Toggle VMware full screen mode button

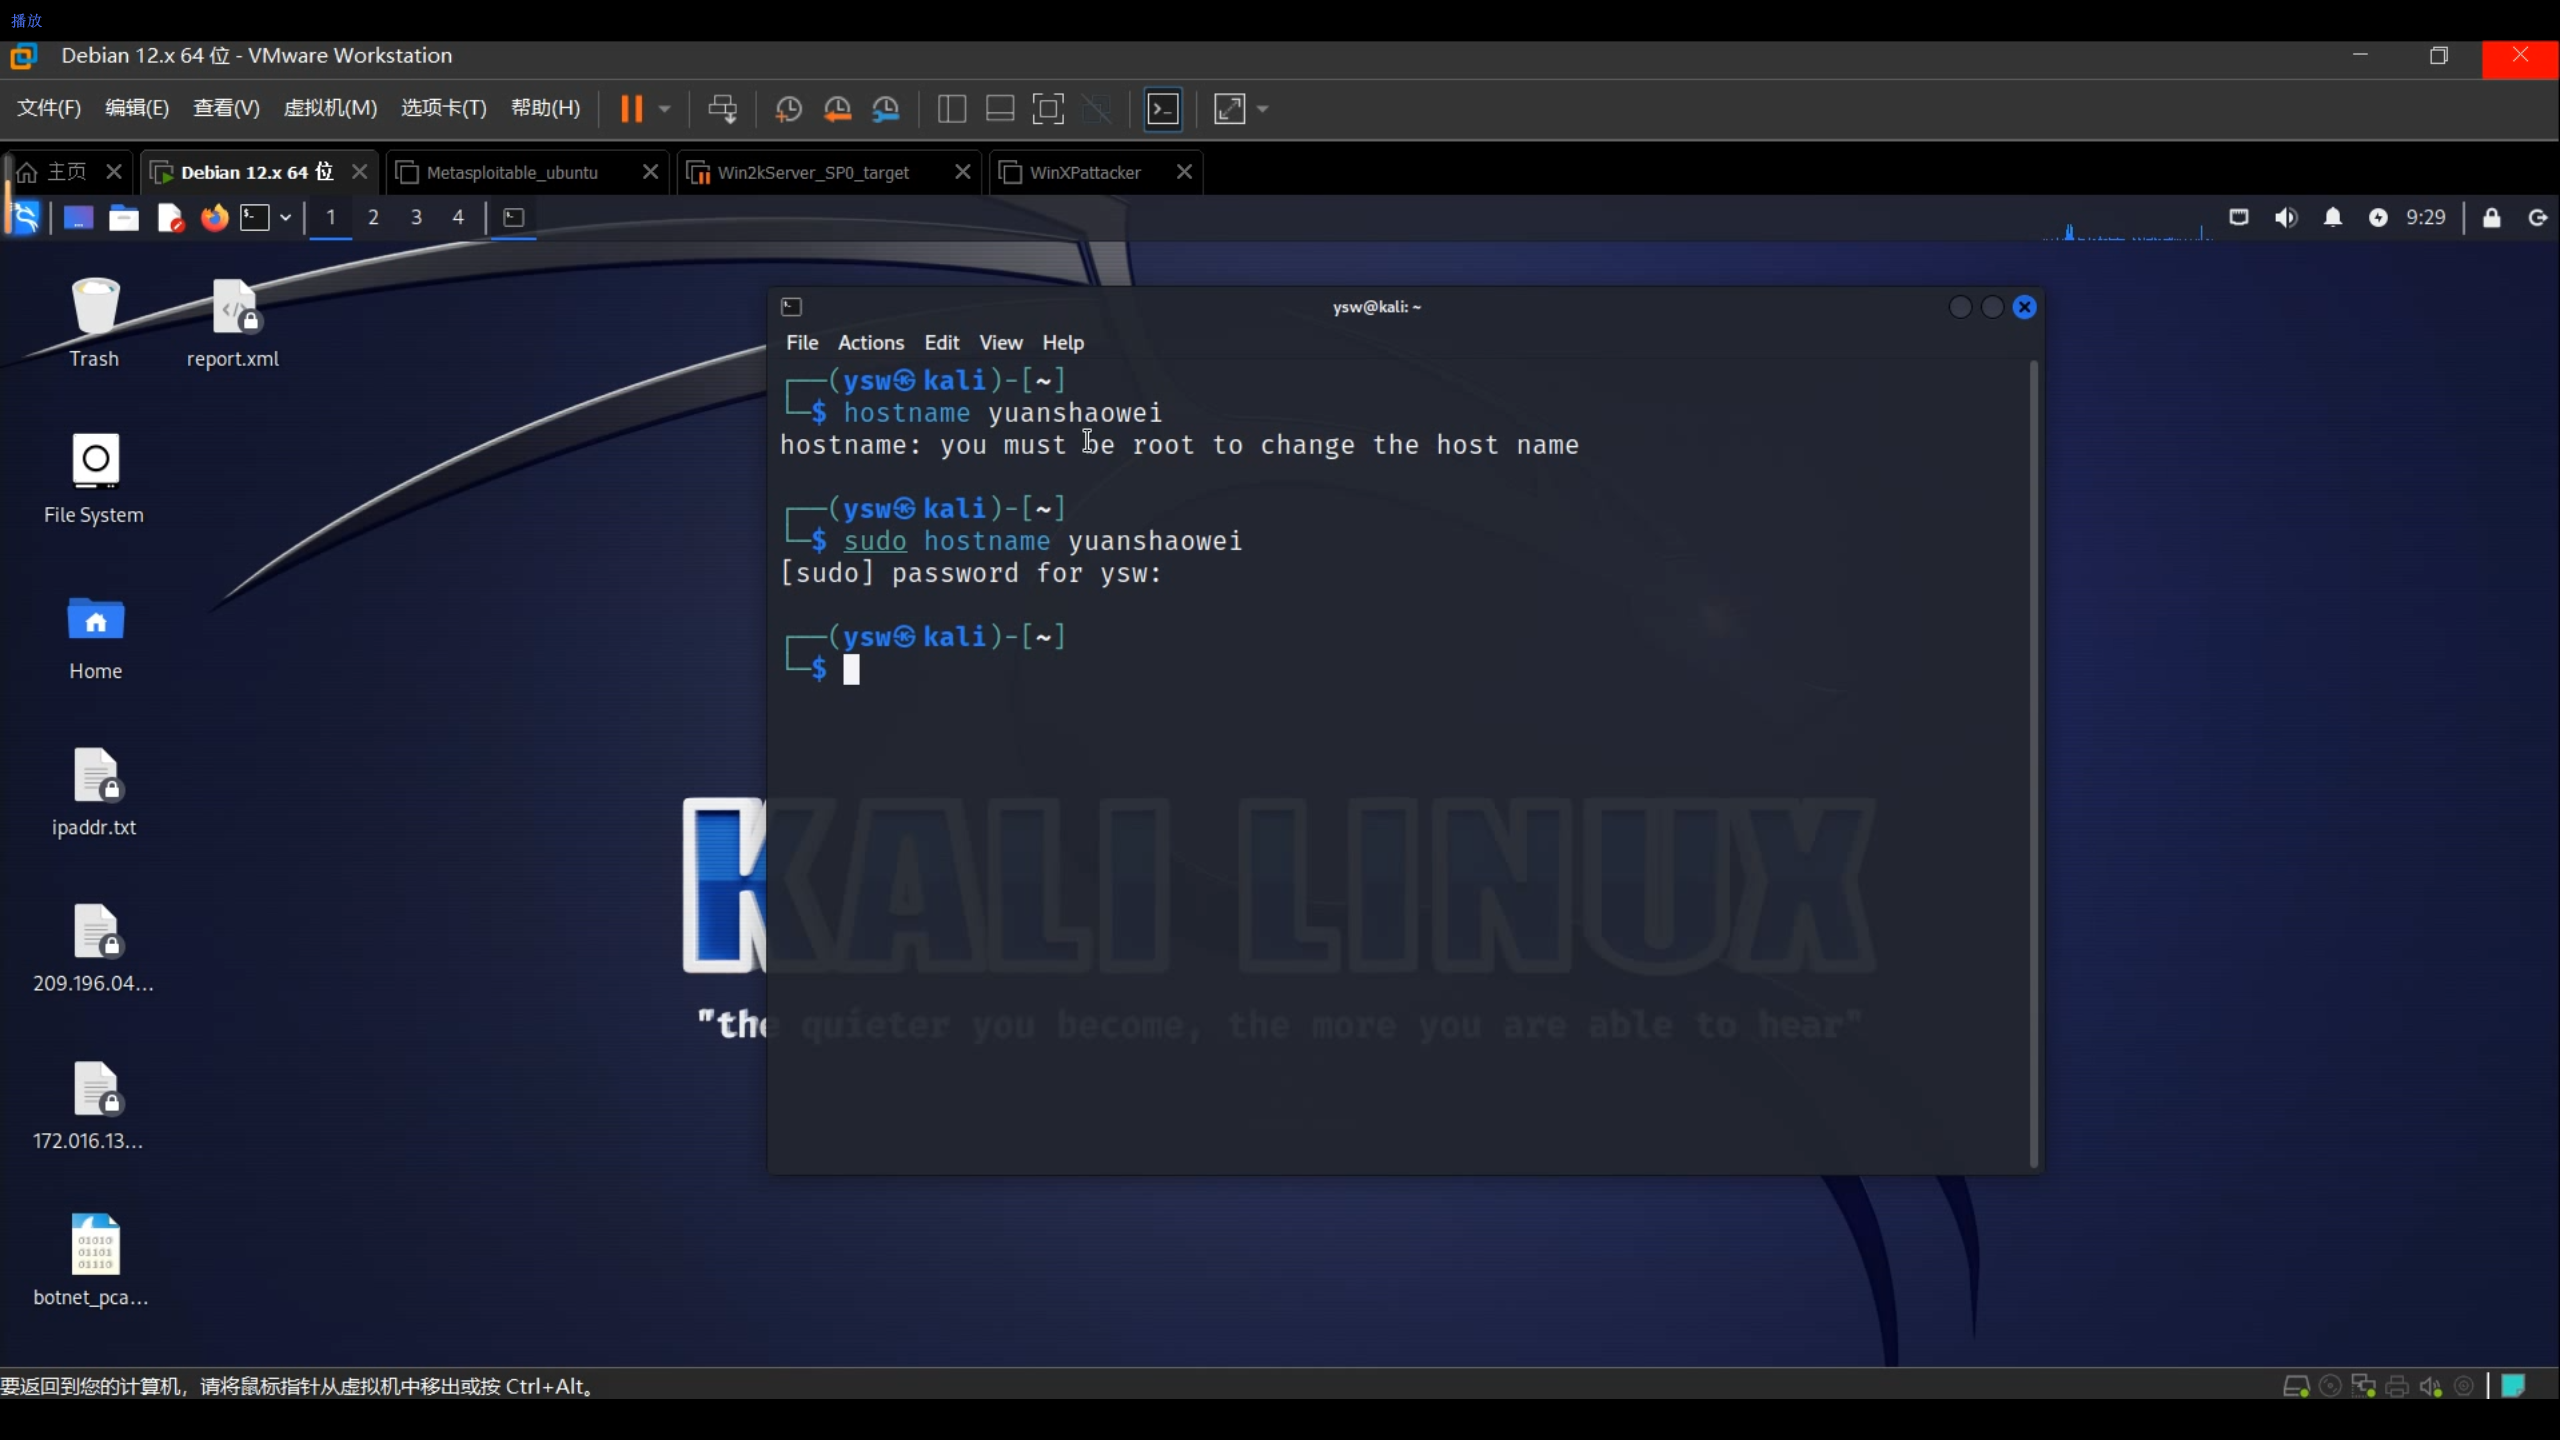coord(1048,109)
